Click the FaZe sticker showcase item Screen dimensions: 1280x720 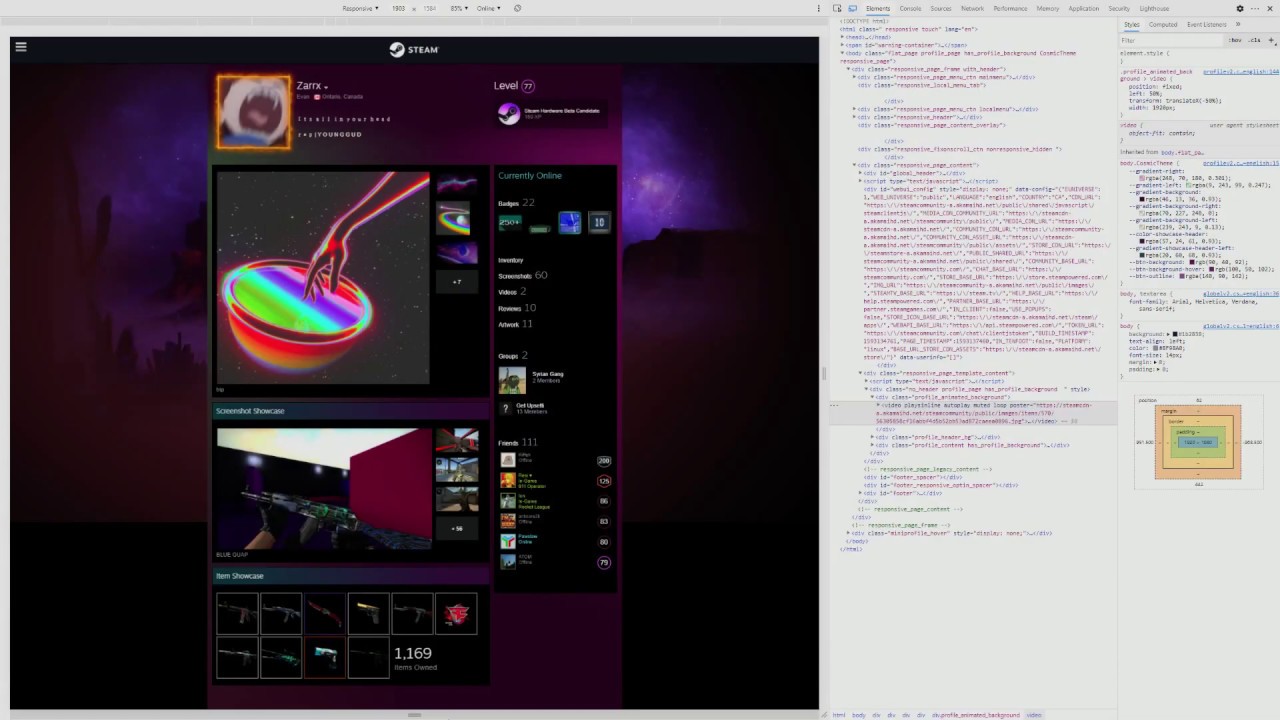pyautogui.click(x=456, y=614)
